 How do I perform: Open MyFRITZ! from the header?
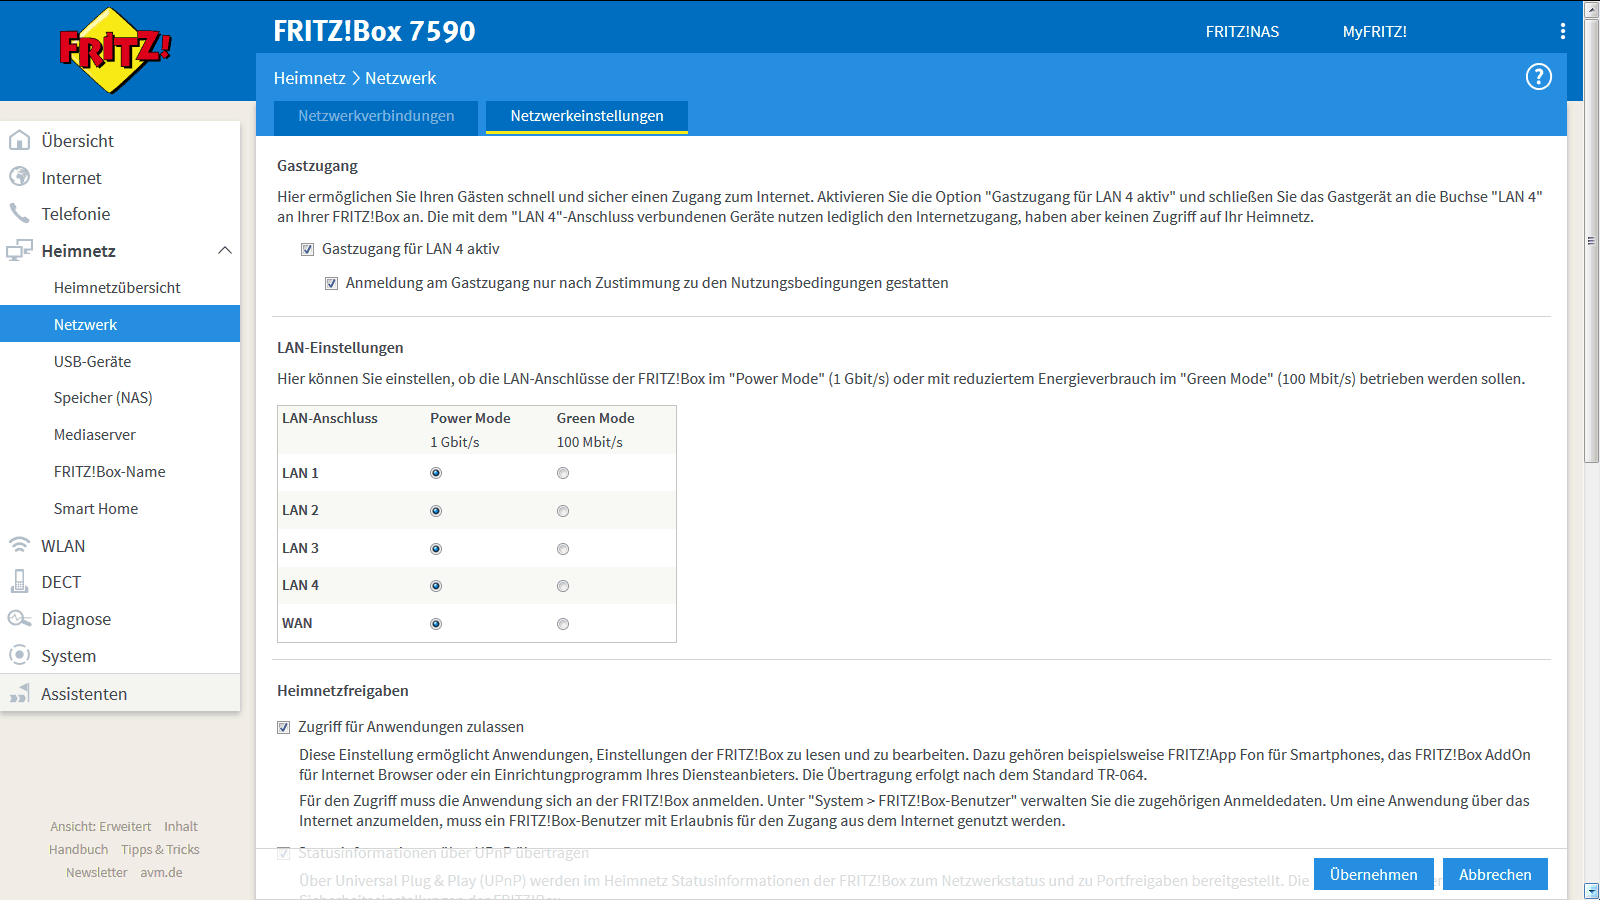(1374, 32)
